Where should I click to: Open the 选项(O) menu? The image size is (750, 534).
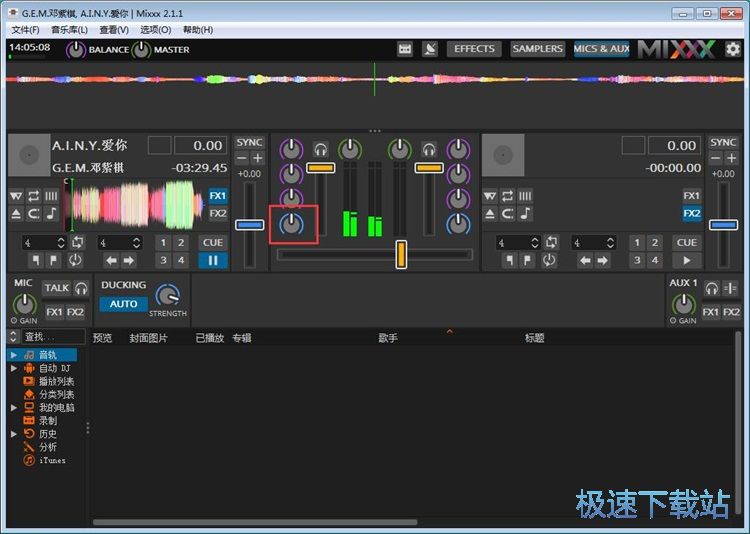[155, 30]
